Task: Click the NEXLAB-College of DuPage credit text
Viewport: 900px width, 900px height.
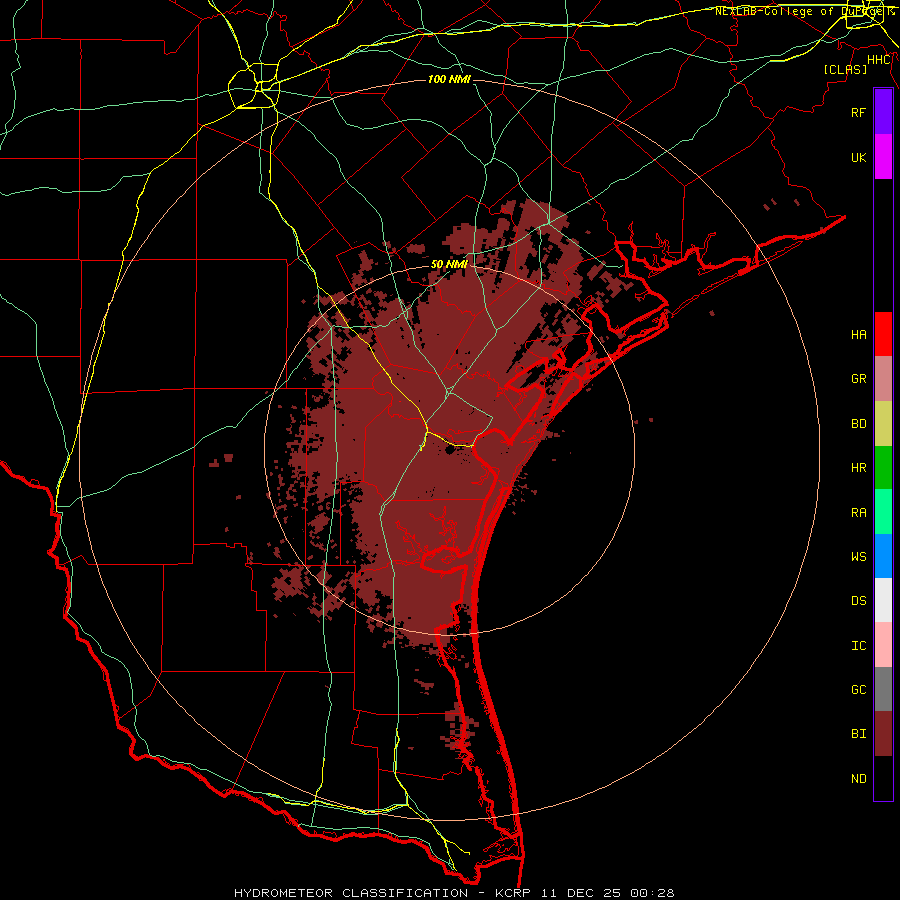Action: pyautogui.click(x=804, y=11)
